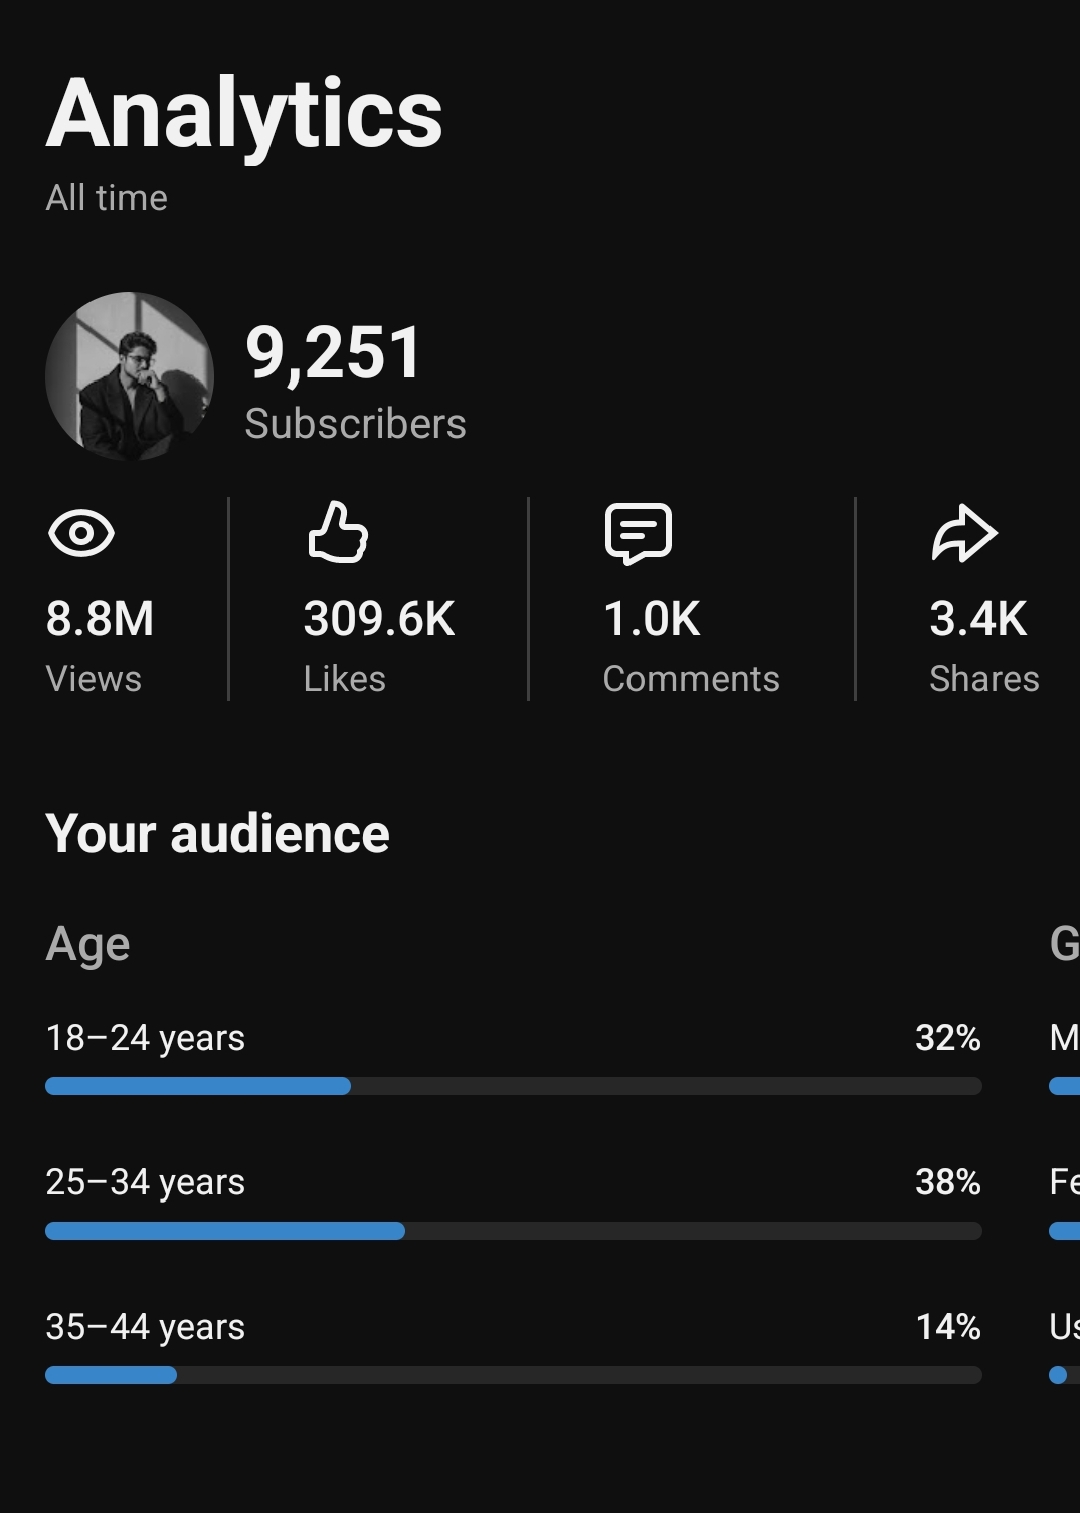Click the 38% percentage for 25–34 years
Viewport: 1080px width, 1513px height.
click(948, 1182)
